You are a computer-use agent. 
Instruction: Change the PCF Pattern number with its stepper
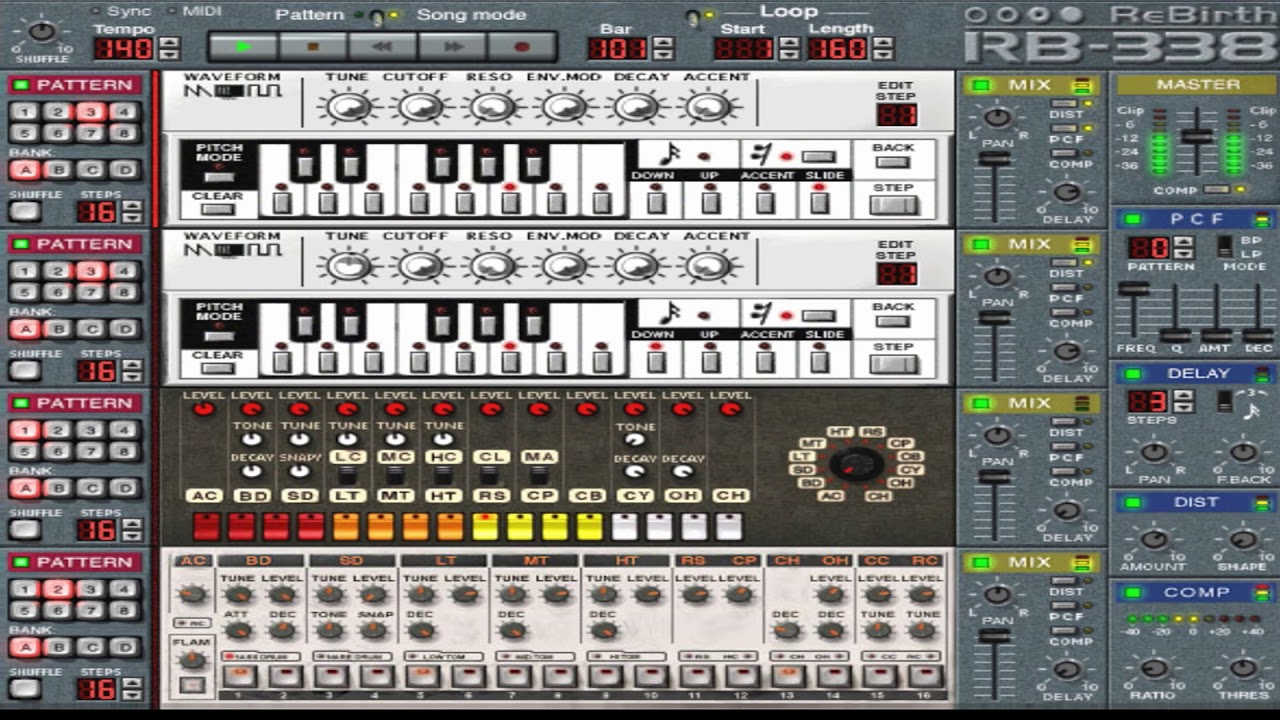(x=1183, y=248)
